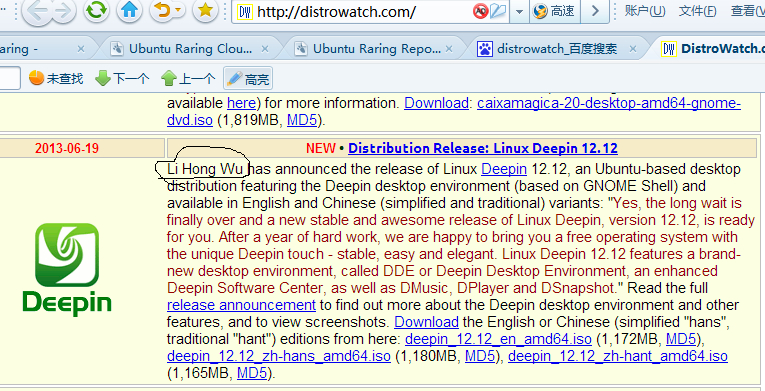
Task: Download deepin_12.12_en_amd64.iso
Action: coord(498,339)
